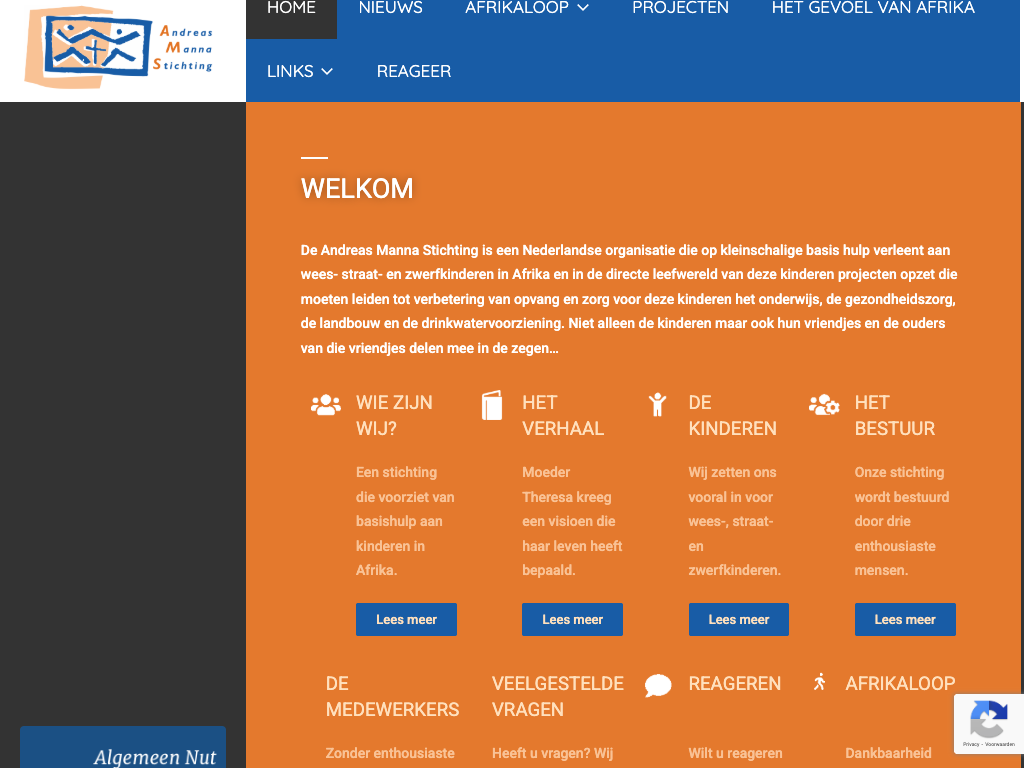The width and height of the screenshot is (1024, 768).
Task: Click the reCAPTCHA badge icon
Action: pyautogui.click(x=988, y=722)
